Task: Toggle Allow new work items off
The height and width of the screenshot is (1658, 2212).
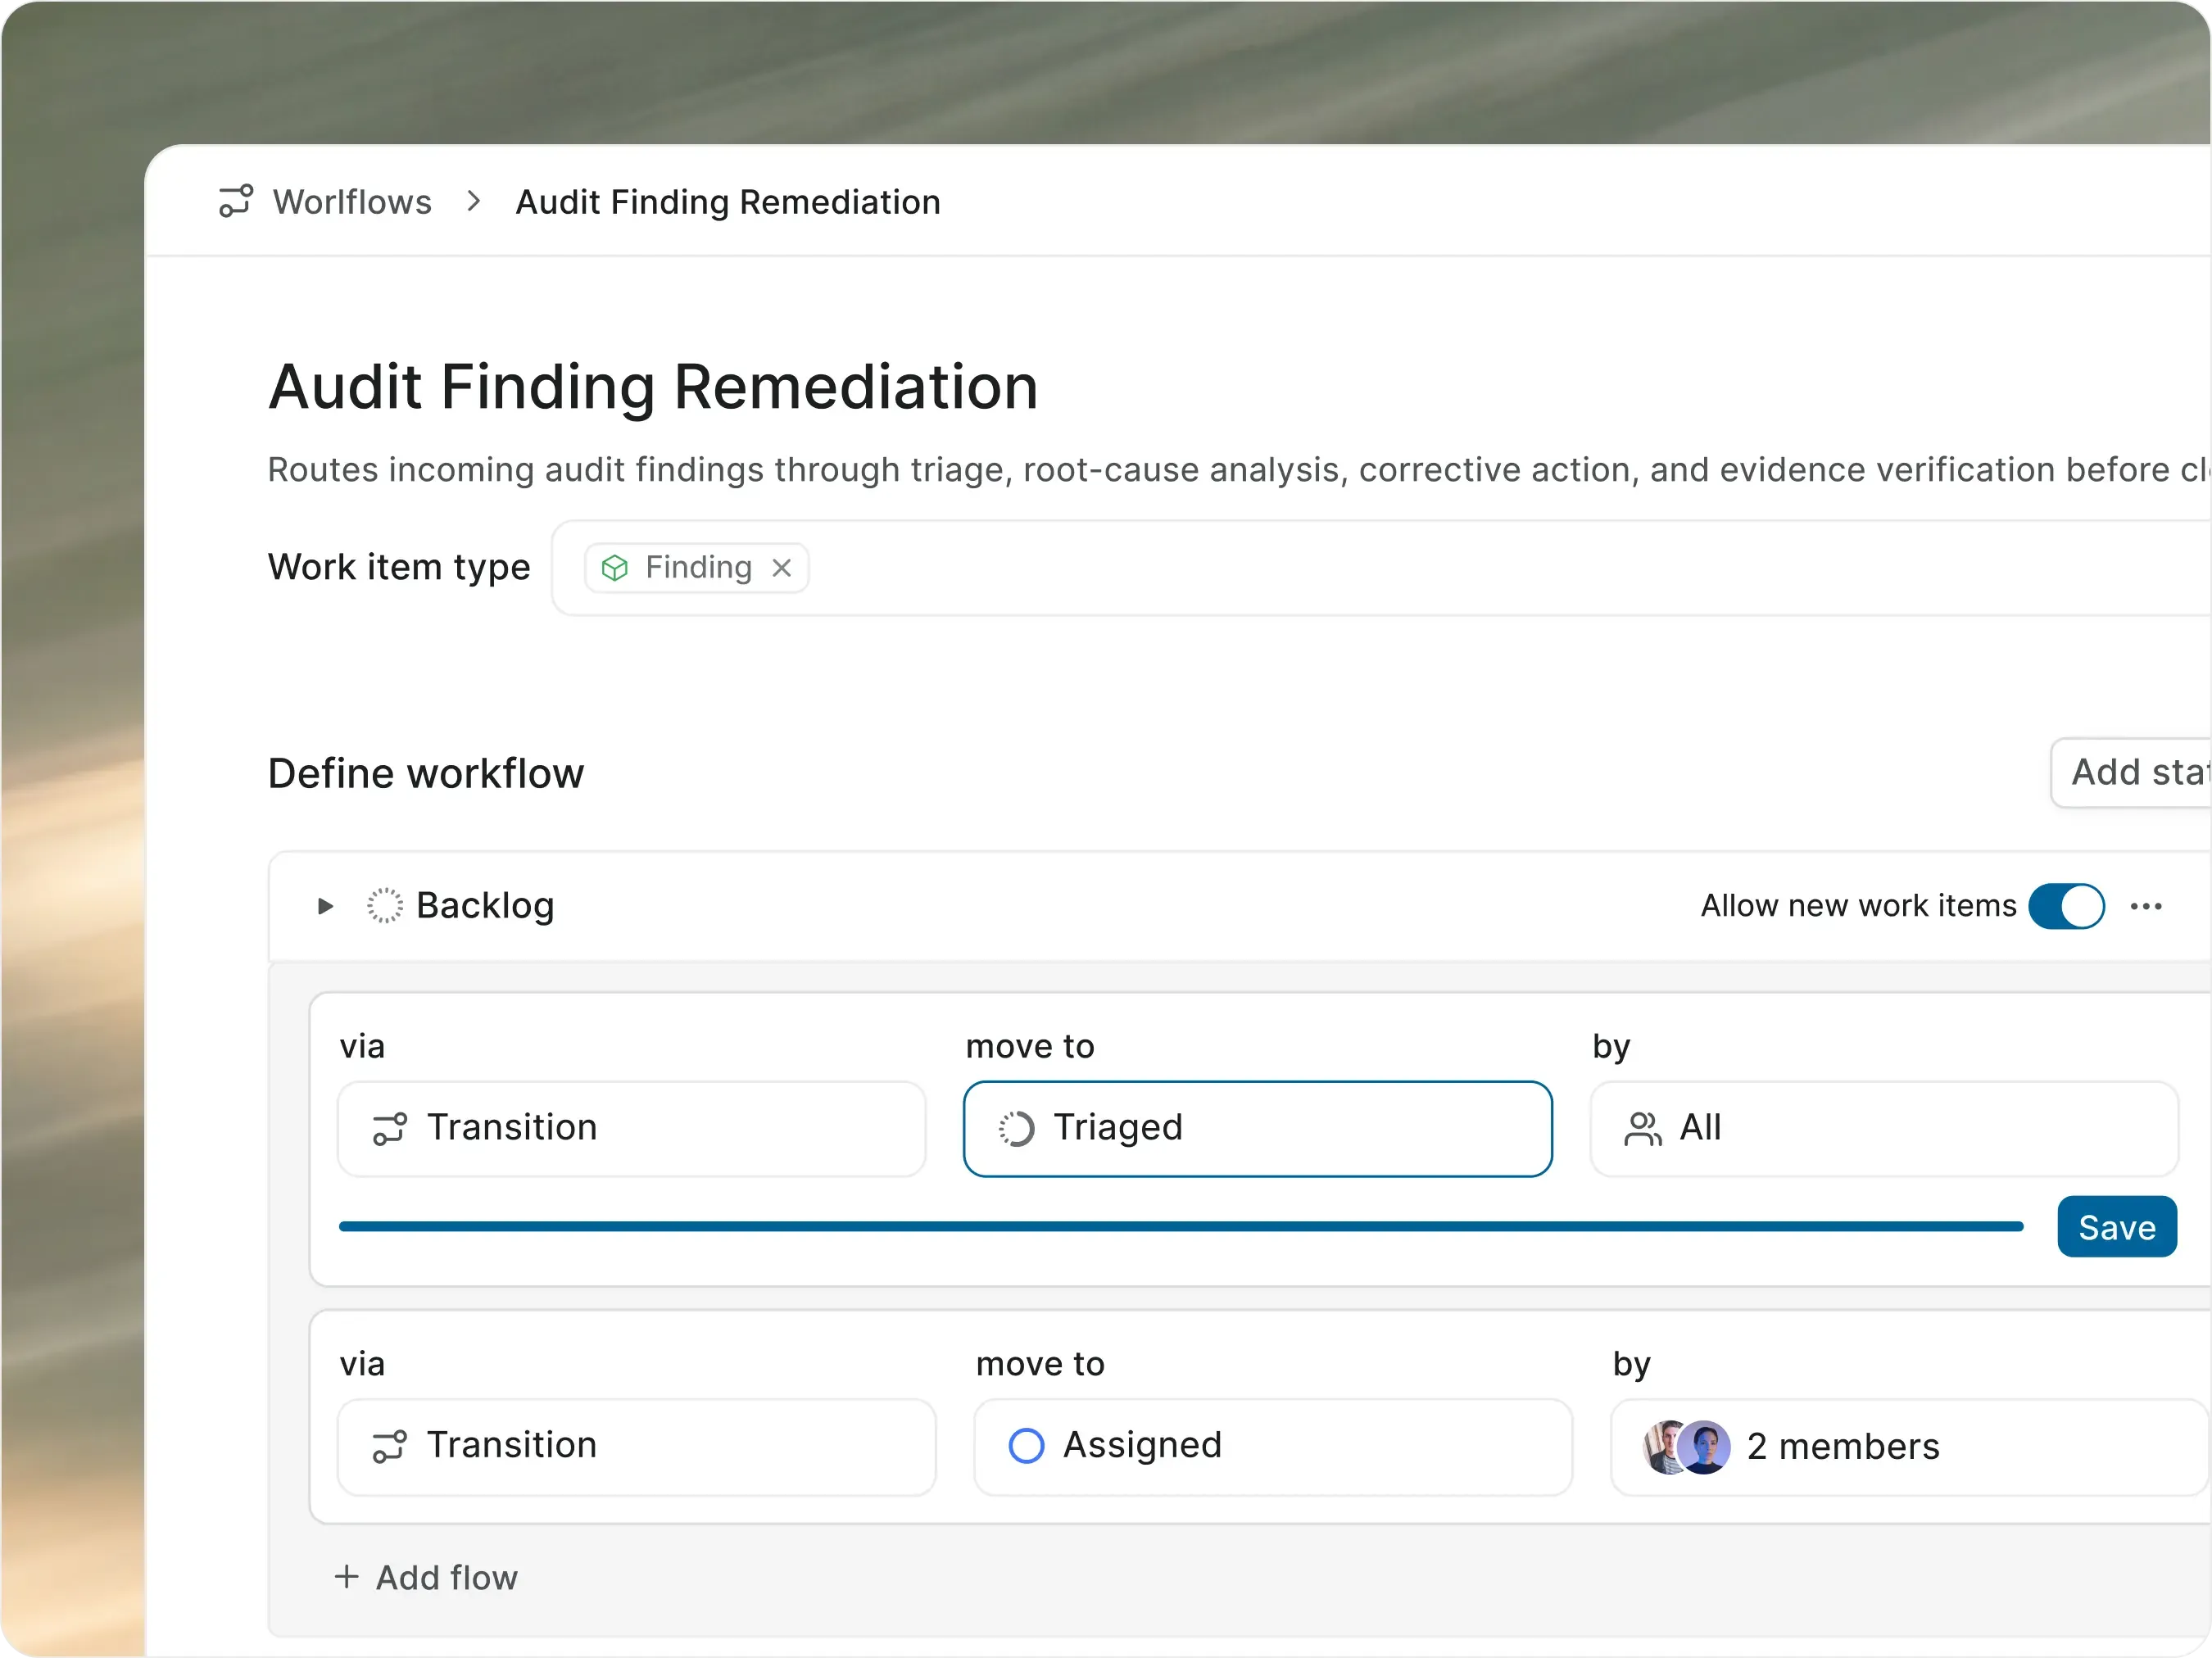Action: tap(2067, 906)
